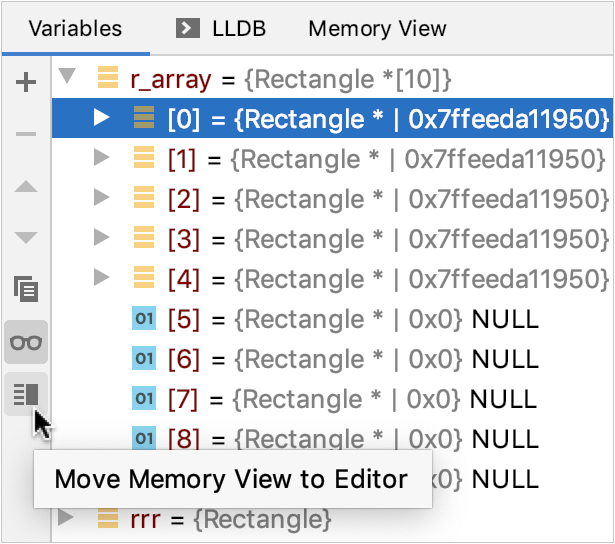615x544 pixels.
Task: Click the Remove Watch minus icon
Action: (x=27, y=134)
